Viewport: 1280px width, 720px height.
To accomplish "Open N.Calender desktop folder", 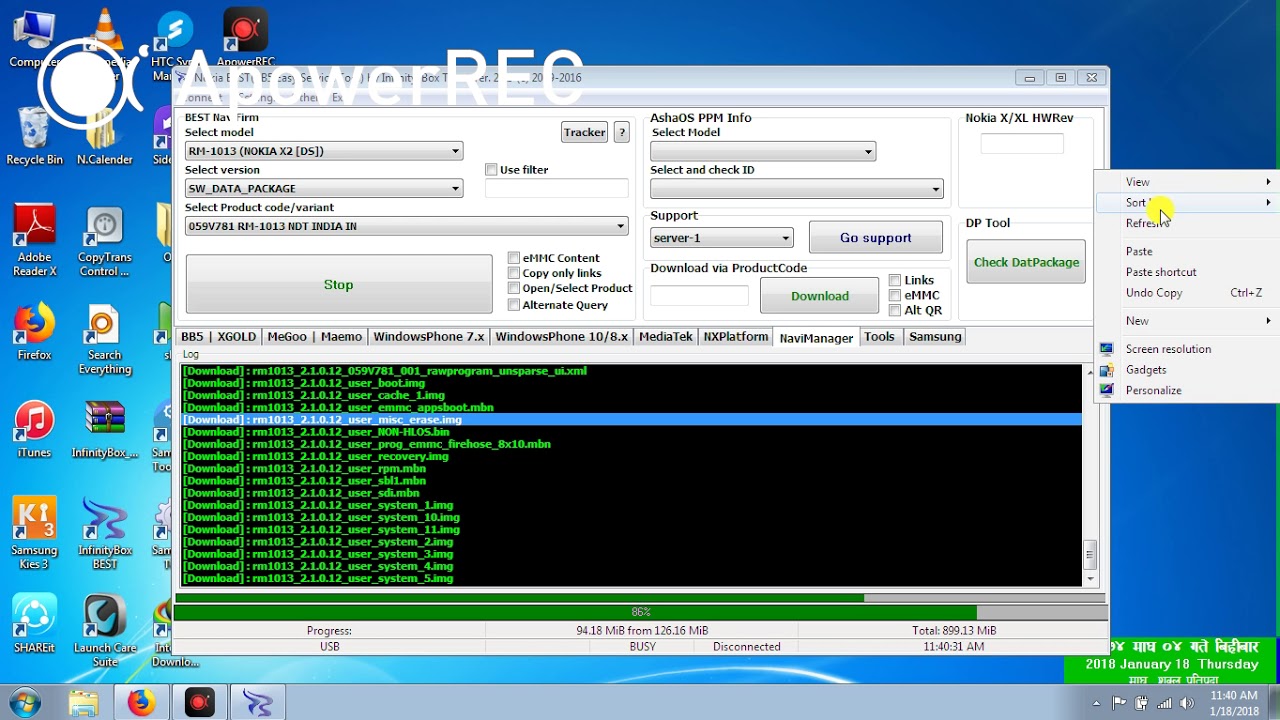I will tap(105, 137).
